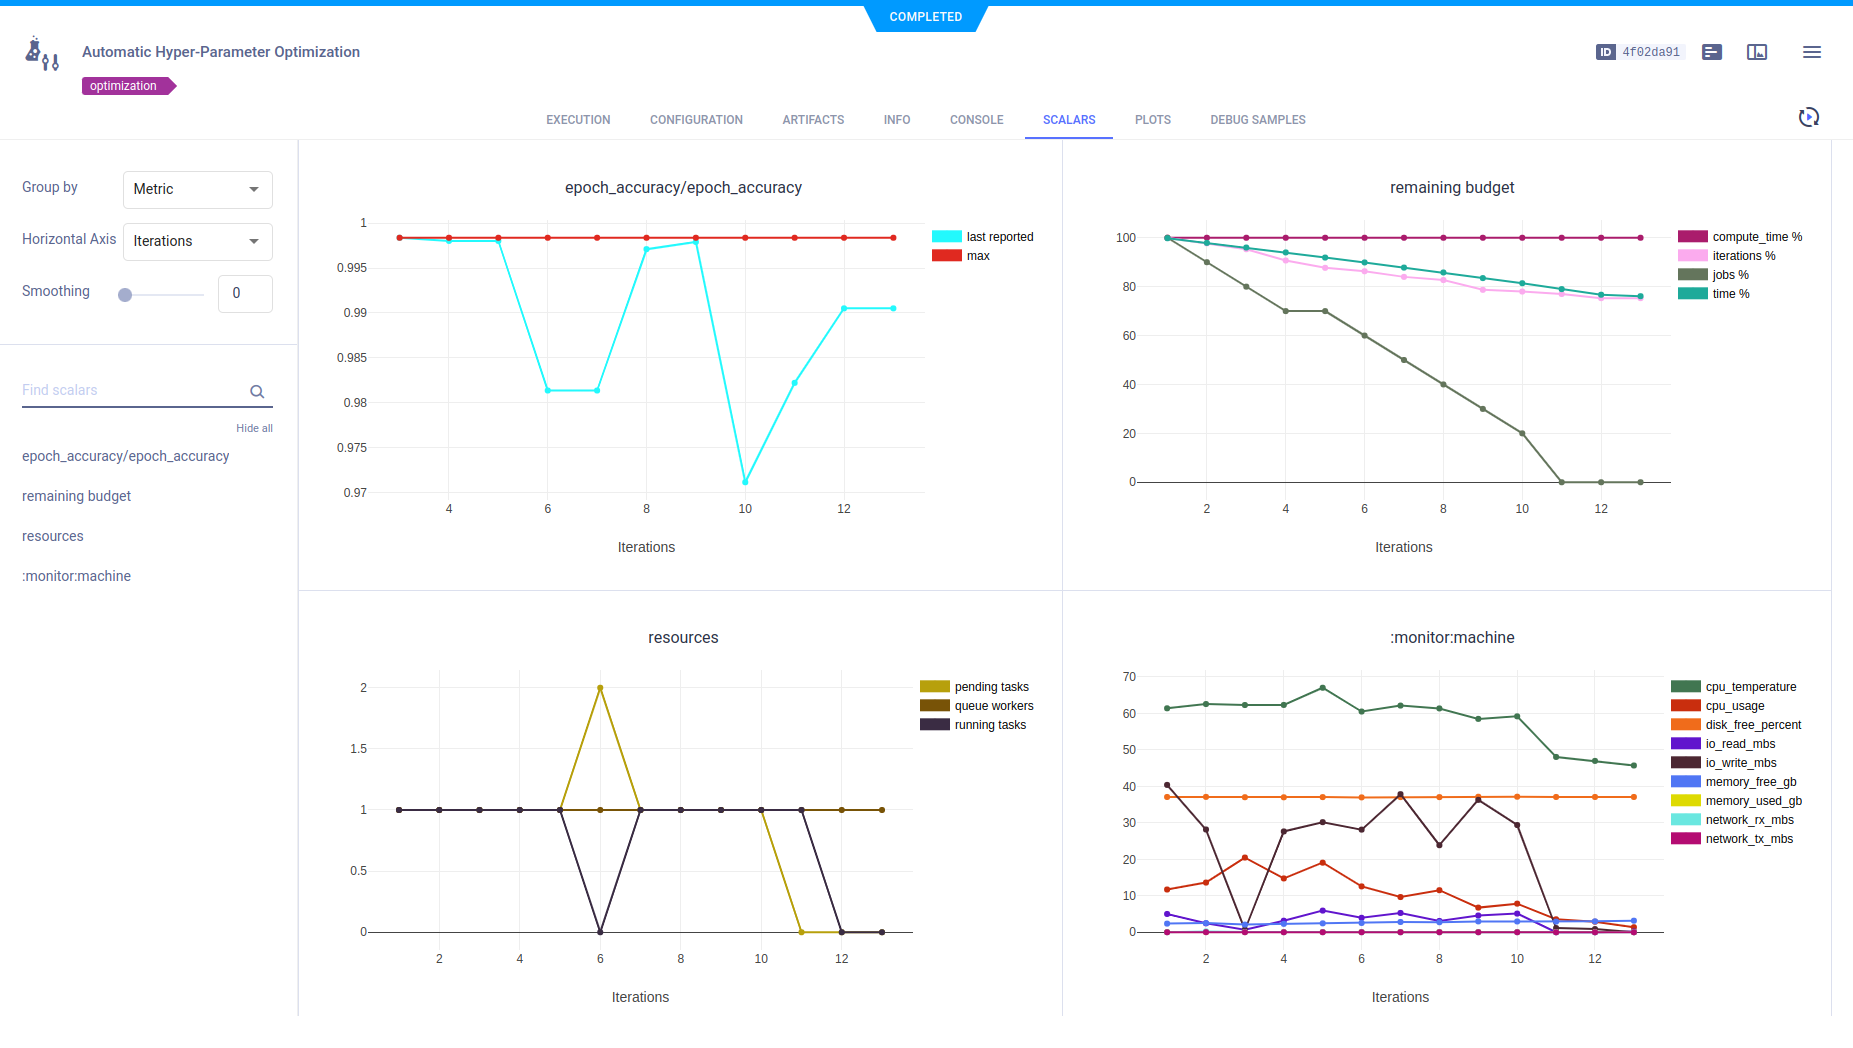Click the auto-refresh icon
This screenshot has height=1048, width=1853.
coord(1809,117)
